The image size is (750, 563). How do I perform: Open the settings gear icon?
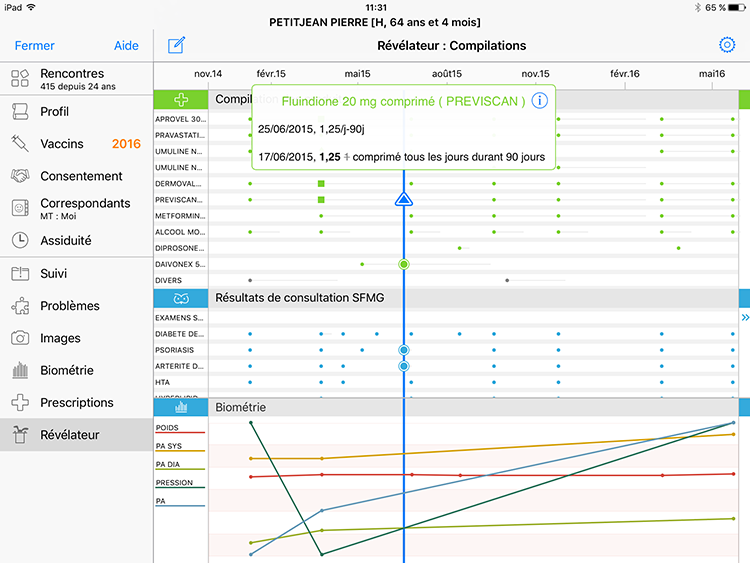(x=727, y=45)
